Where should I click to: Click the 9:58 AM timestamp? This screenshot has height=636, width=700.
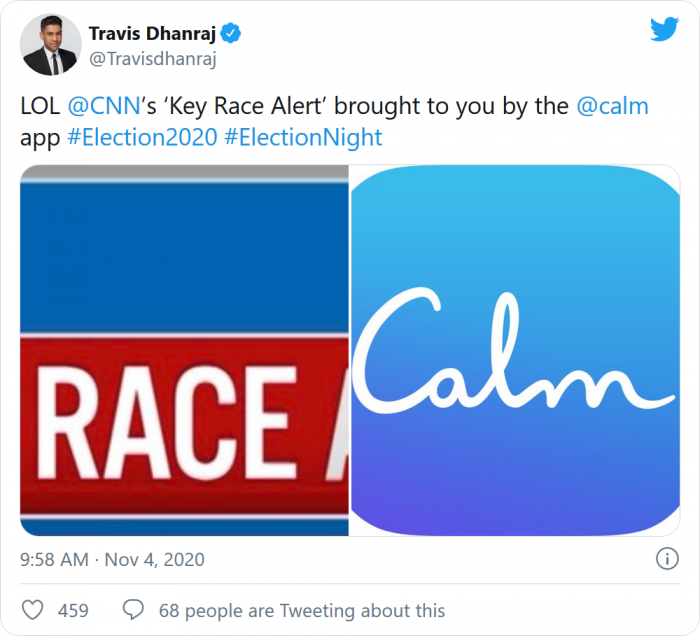coord(53,558)
